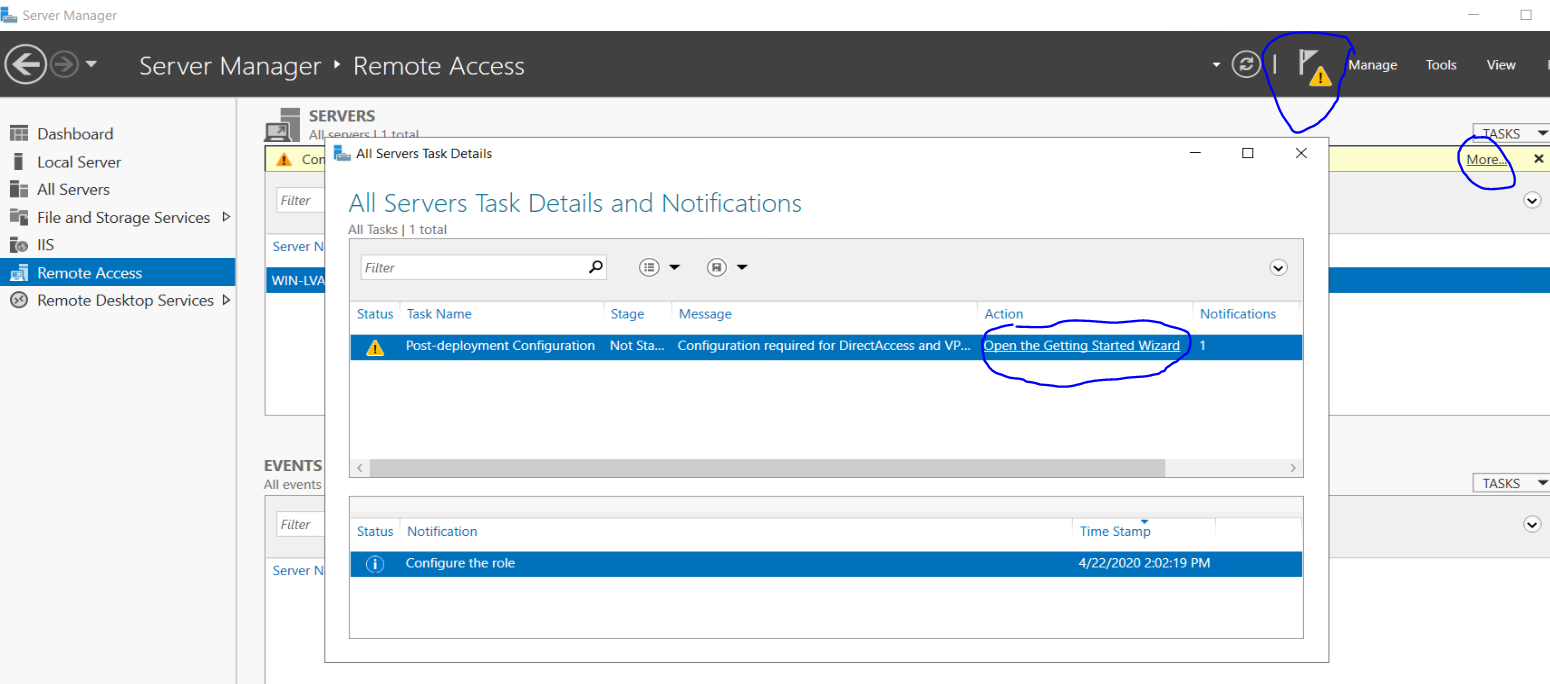Go to Dashboard in the sidebar
The height and width of the screenshot is (684, 1550).
(75, 134)
